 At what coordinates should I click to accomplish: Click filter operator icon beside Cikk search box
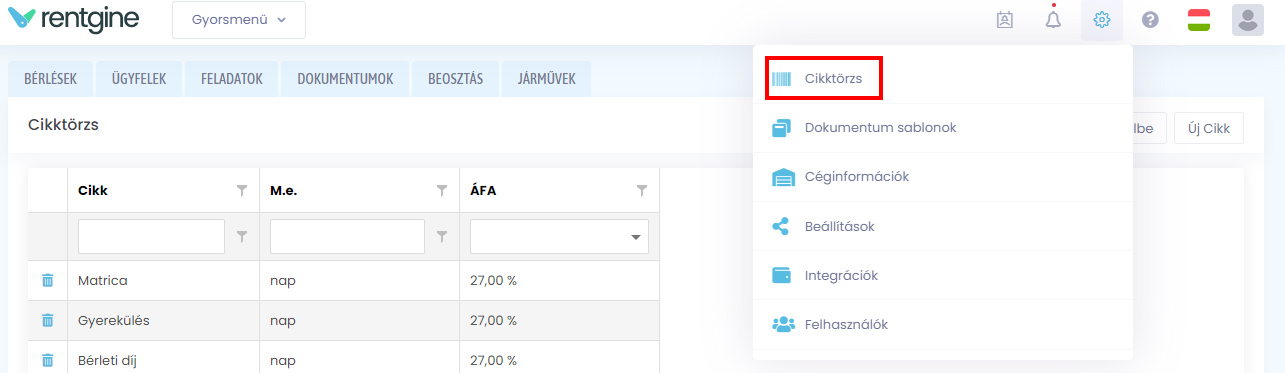click(x=241, y=237)
